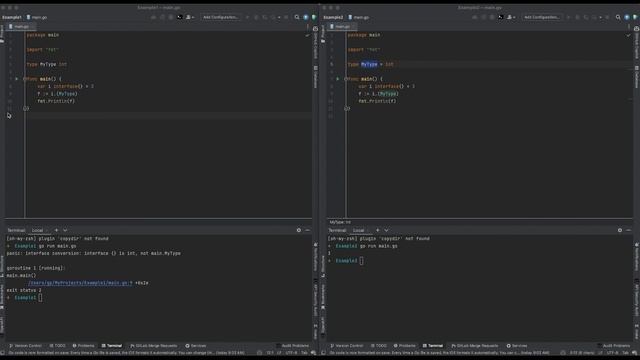
Task: Open TODO tab in Example1 bottom bar
Action: pyautogui.click(x=58, y=346)
